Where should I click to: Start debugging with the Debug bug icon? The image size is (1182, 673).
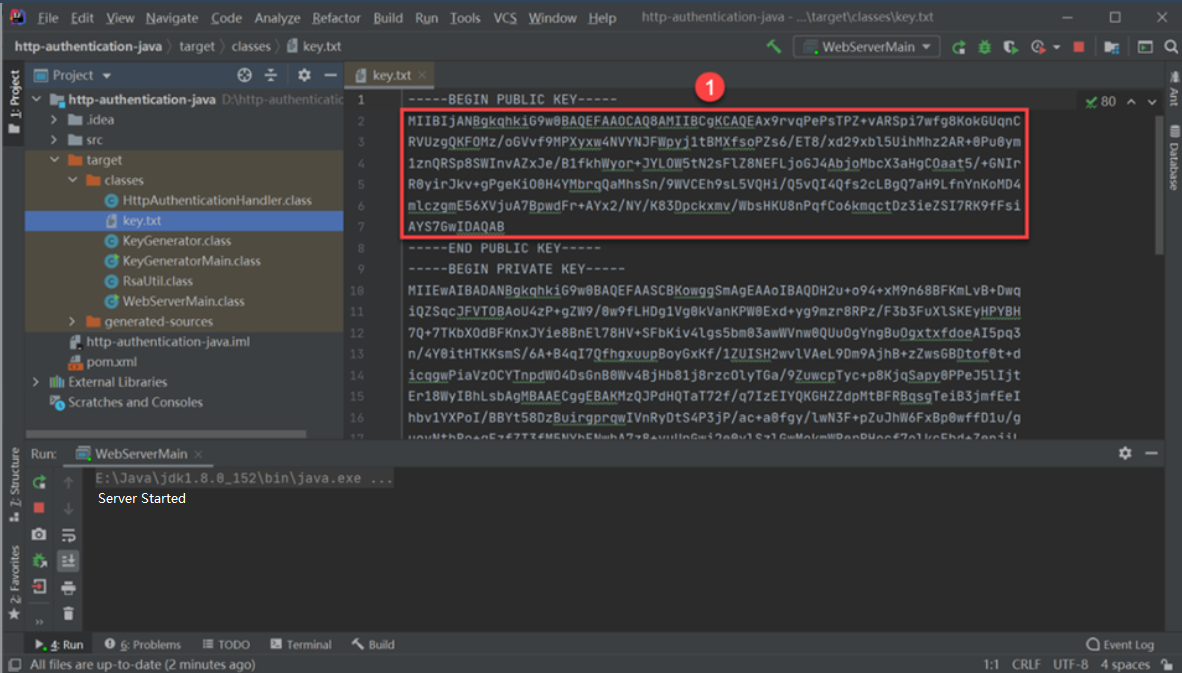pos(983,45)
